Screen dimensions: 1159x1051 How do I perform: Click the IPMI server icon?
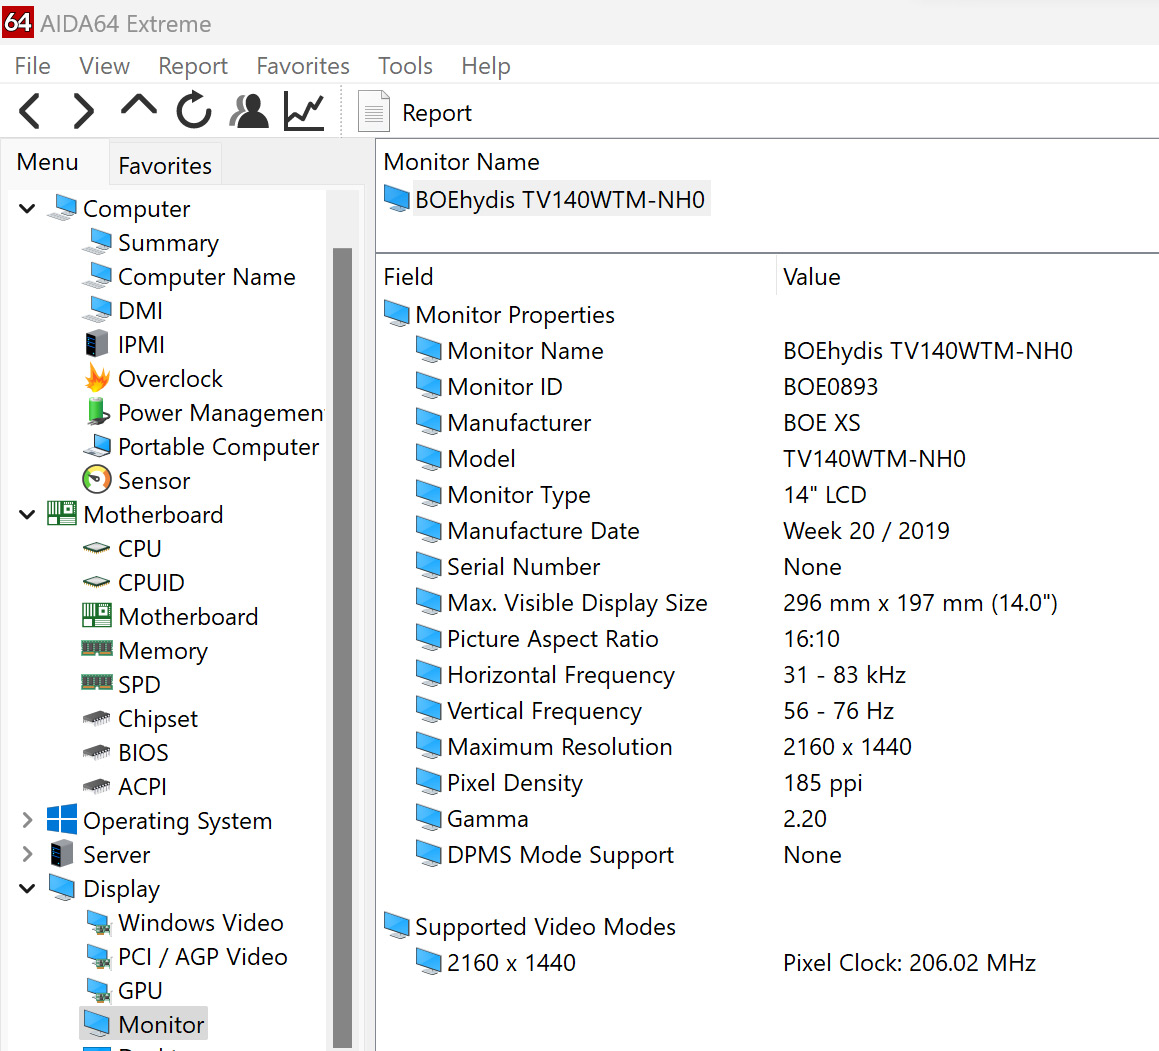point(97,344)
